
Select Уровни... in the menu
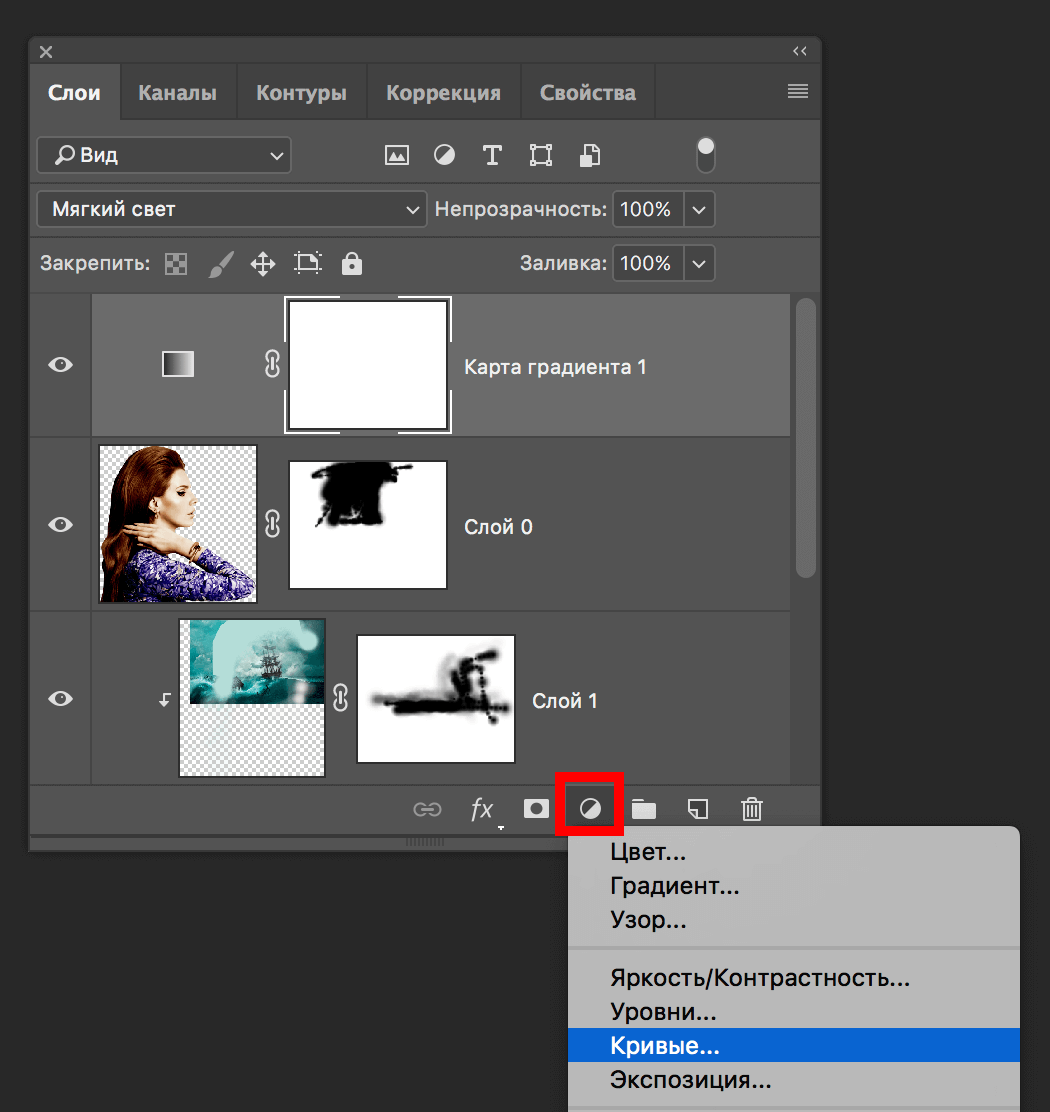point(663,1012)
